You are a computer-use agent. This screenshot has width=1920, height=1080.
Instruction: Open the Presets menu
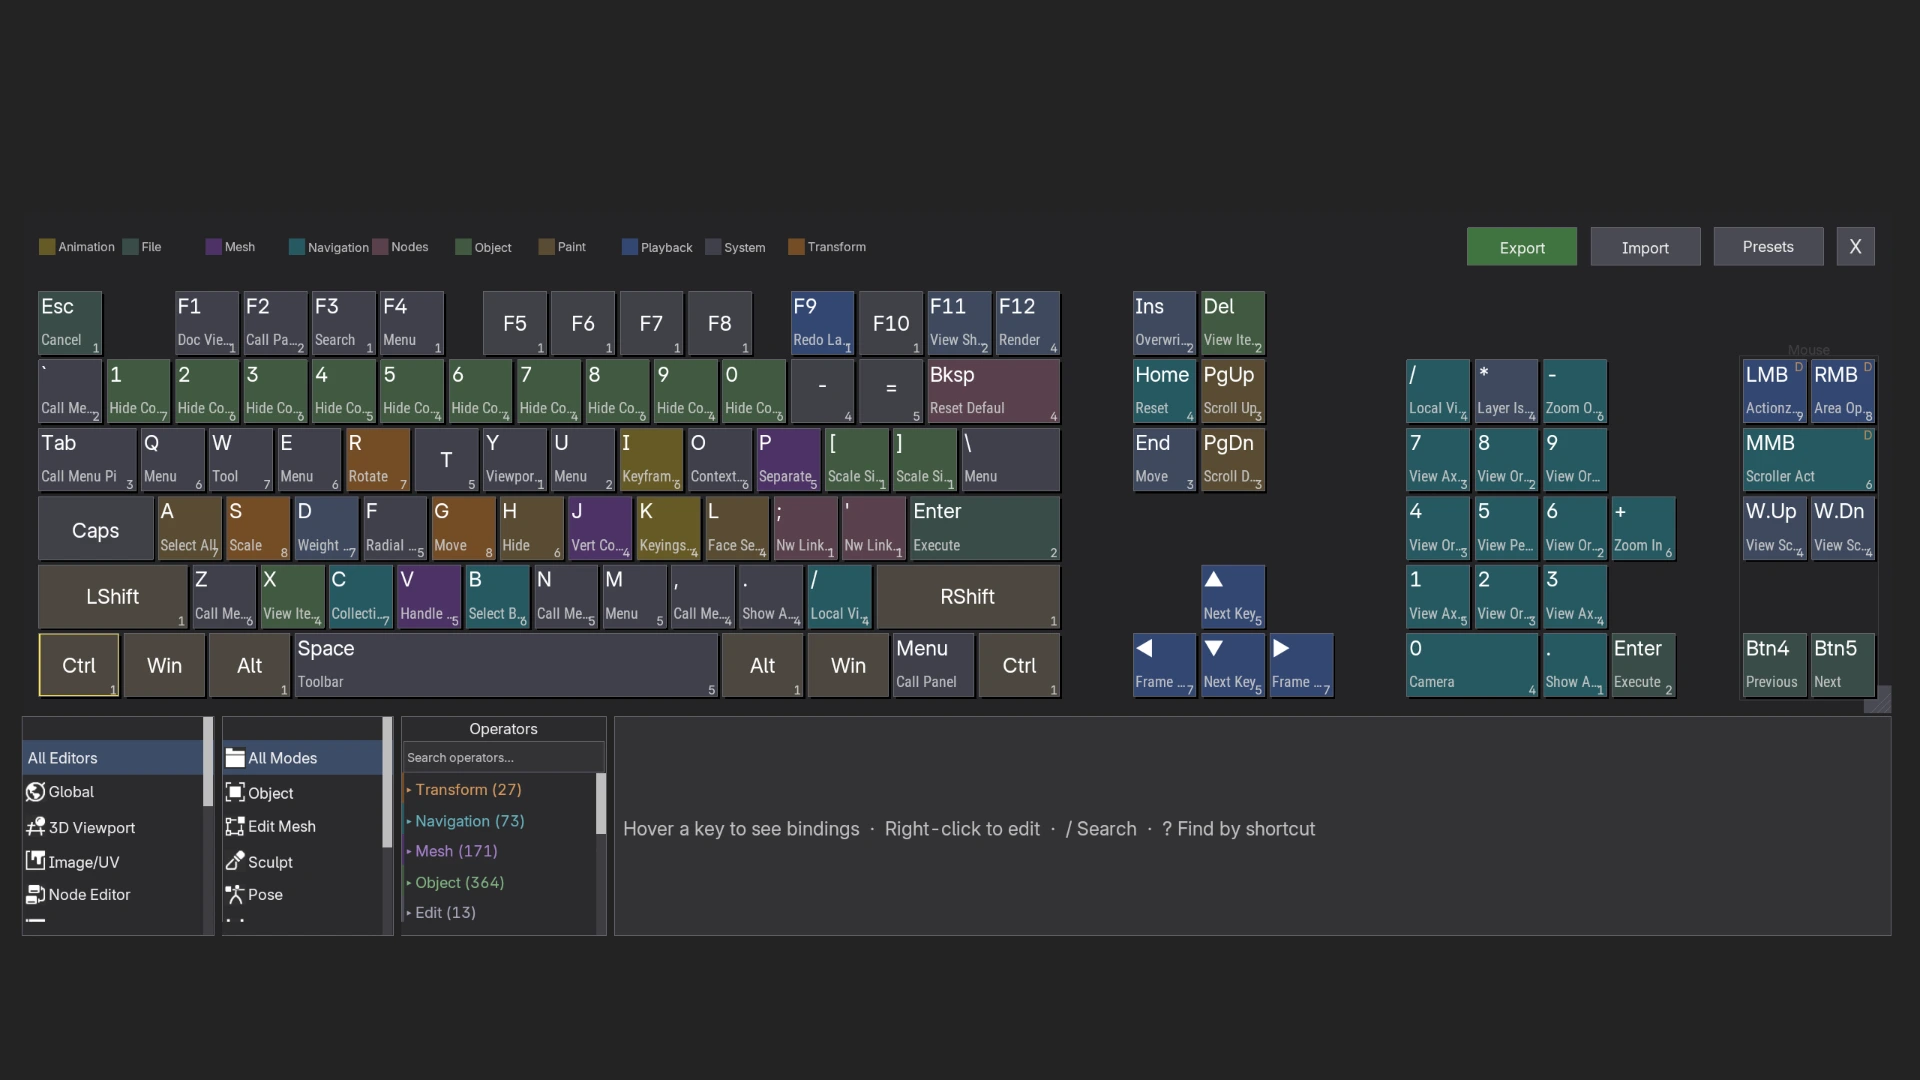click(1768, 247)
